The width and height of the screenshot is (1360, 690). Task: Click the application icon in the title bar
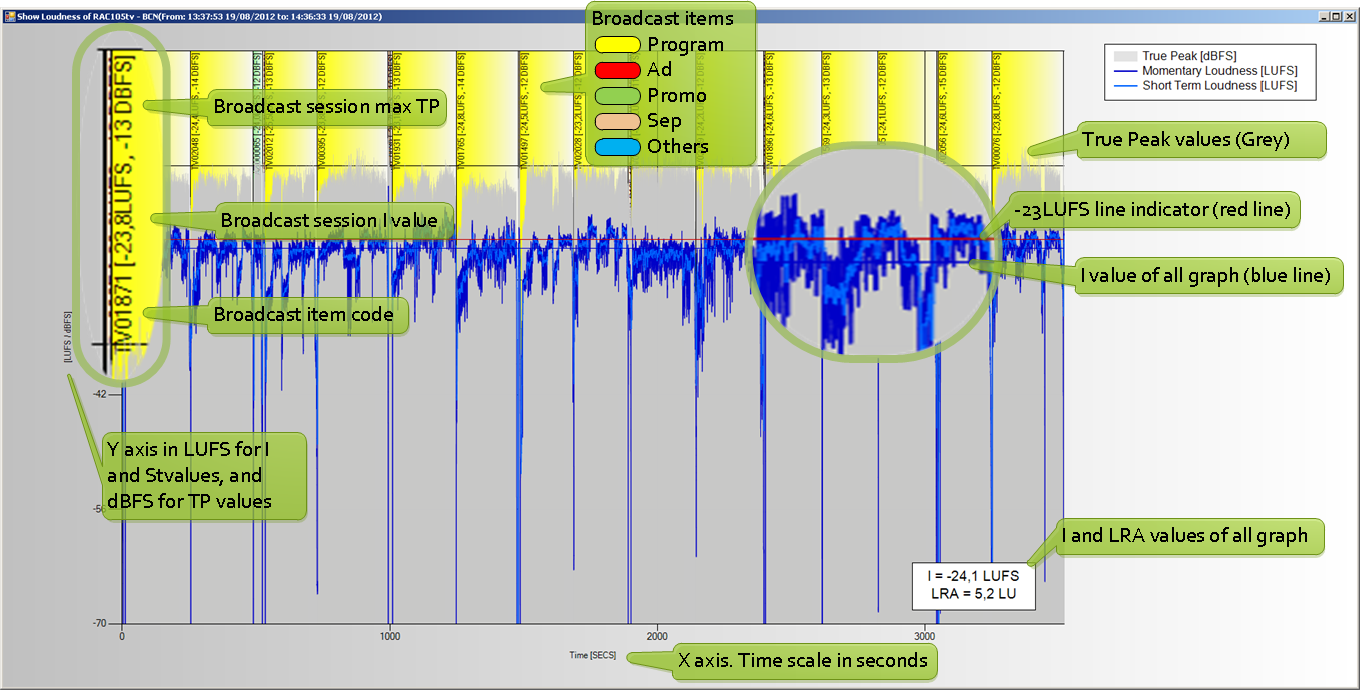point(10,17)
